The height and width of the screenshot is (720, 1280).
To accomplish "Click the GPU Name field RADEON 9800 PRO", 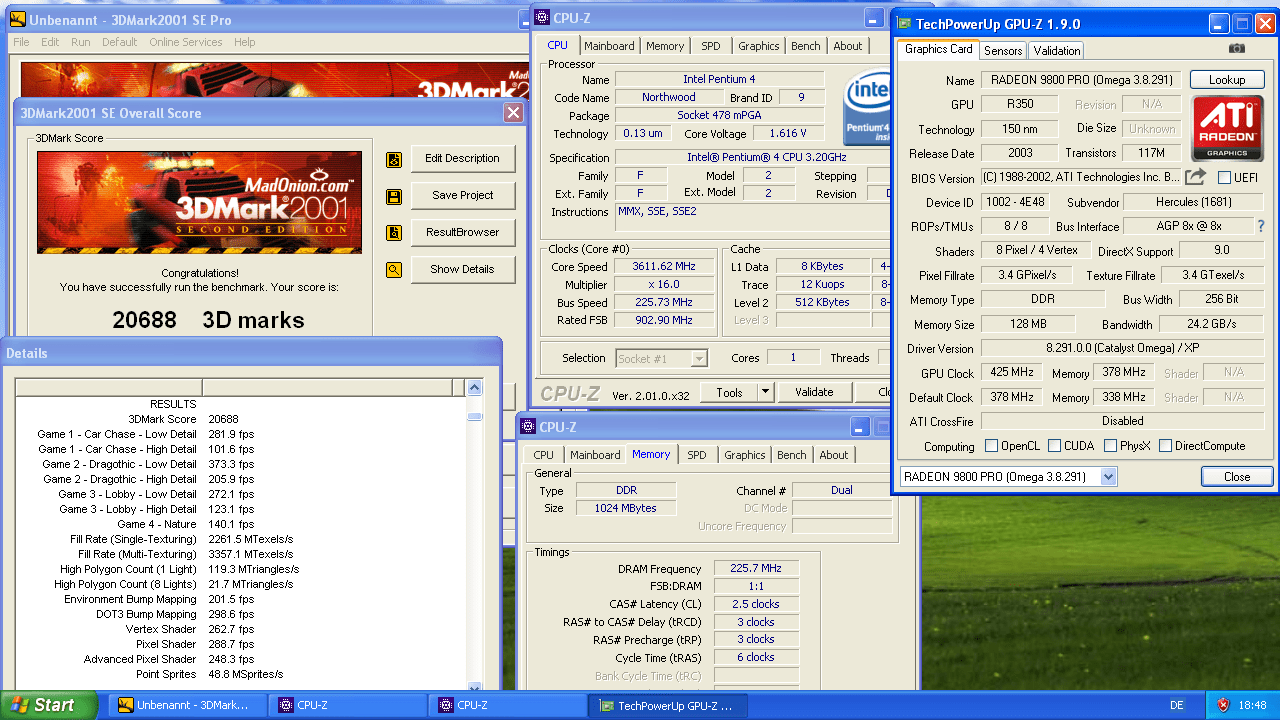I will (x=1081, y=80).
